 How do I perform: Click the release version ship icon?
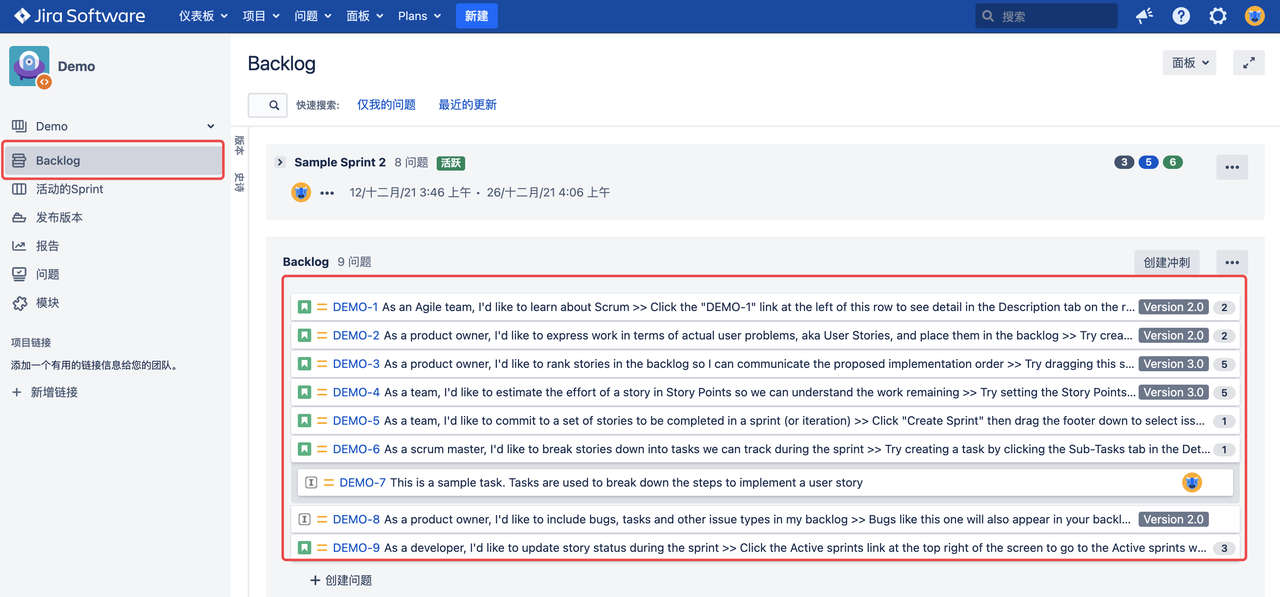pyautogui.click(x=19, y=217)
